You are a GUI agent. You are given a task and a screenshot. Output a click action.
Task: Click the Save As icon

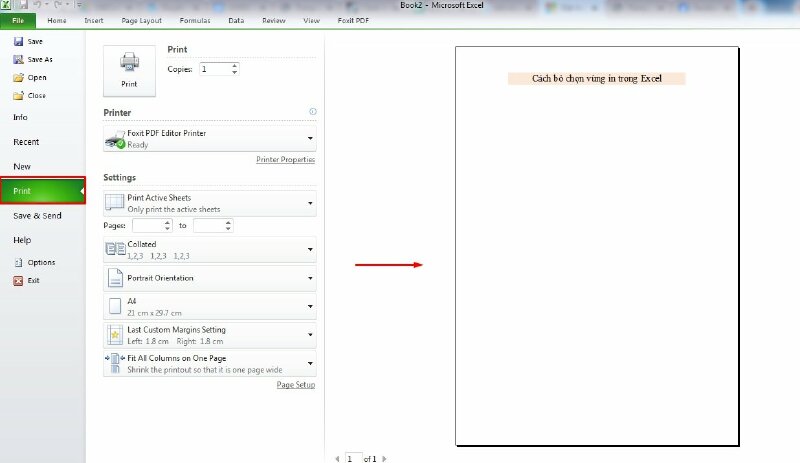tap(18, 59)
